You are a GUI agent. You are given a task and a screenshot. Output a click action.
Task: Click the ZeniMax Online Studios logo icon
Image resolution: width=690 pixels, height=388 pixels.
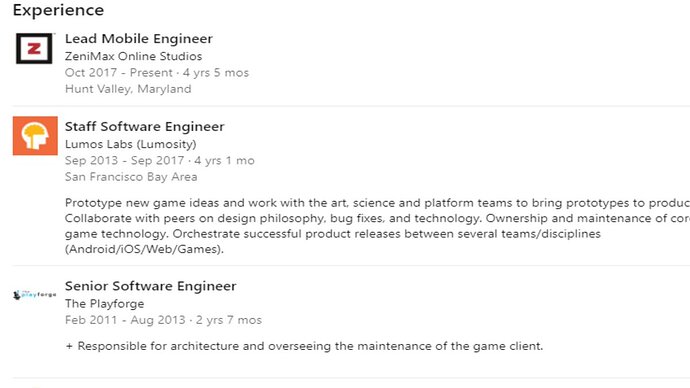point(34,48)
